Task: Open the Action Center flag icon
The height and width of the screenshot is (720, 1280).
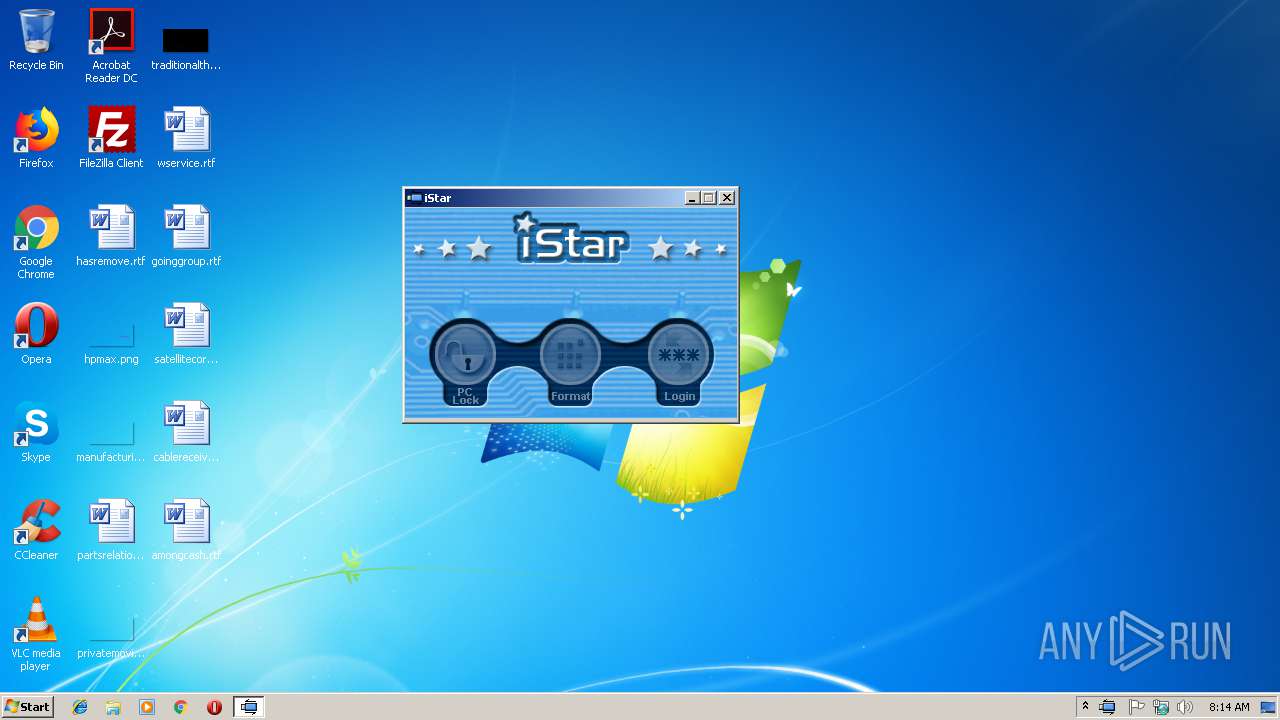Action: [1136, 707]
